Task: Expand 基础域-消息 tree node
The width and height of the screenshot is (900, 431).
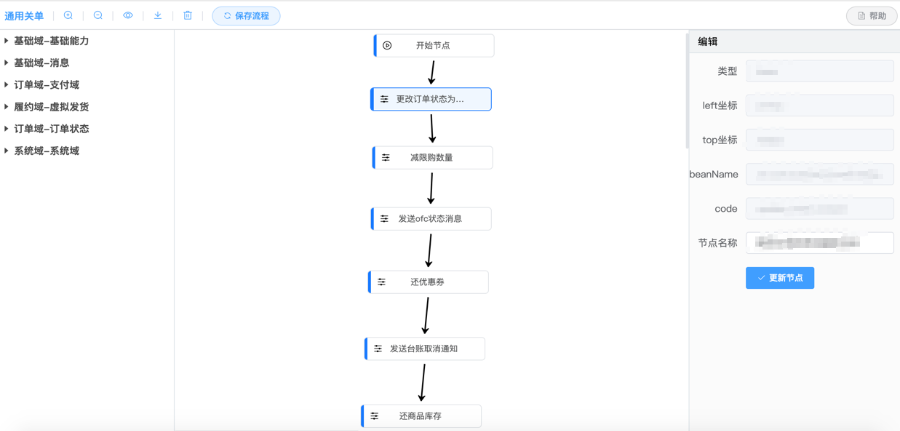Action: 7,63
